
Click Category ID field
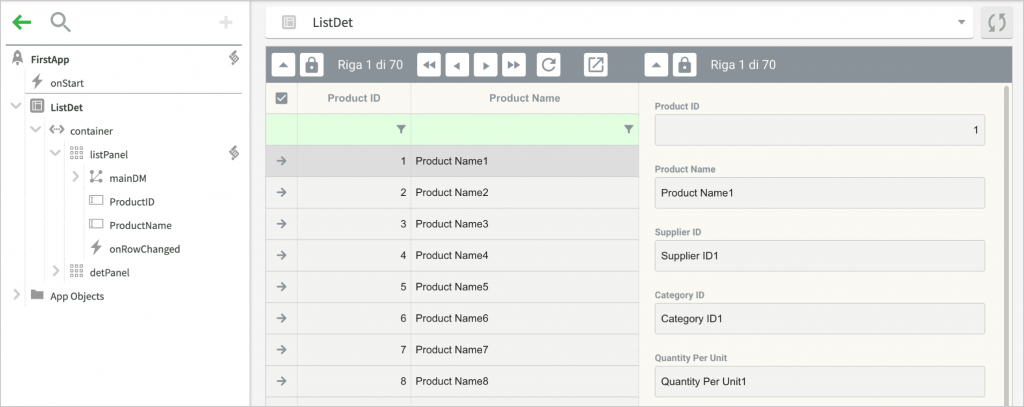pos(820,319)
